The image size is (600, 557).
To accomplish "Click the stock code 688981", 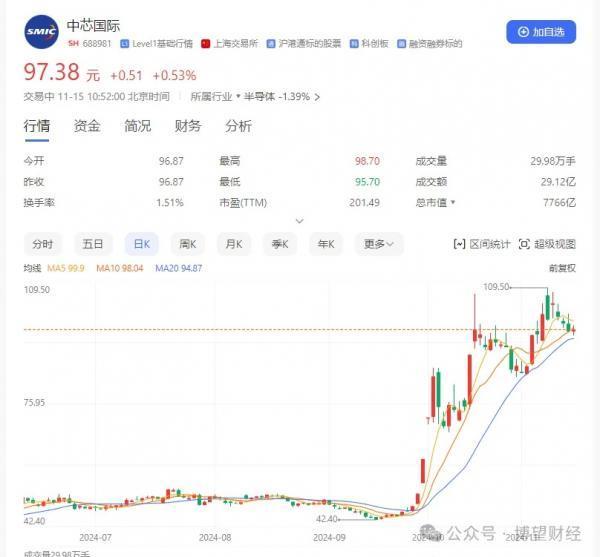I will [x=97, y=44].
